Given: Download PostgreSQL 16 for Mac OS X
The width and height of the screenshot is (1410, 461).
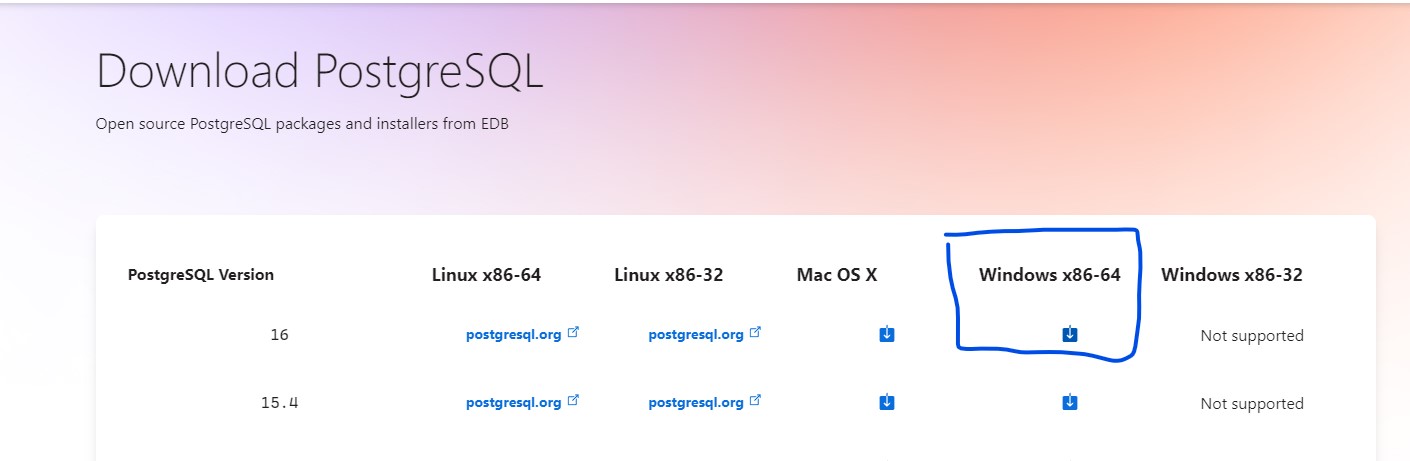Looking at the screenshot, I should pos(886,334).
